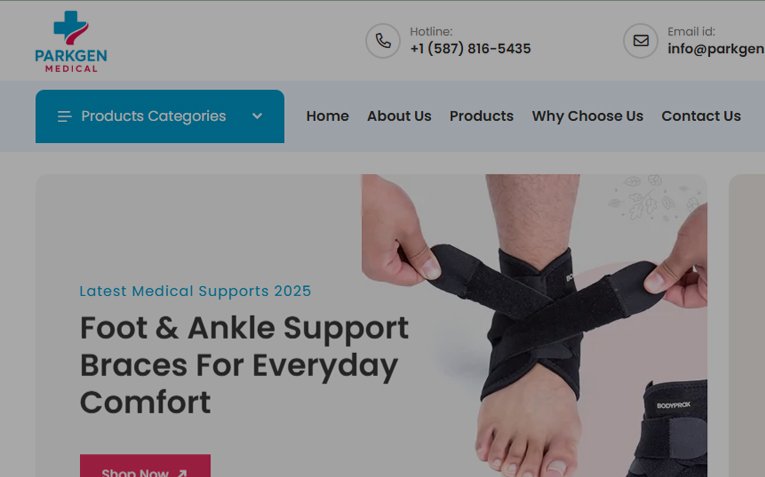Image resolution: width=765 pixels, height=477 pixels.
Task: Click the Foot & Ankle Support Braces heading
Action: coord(244,365)
